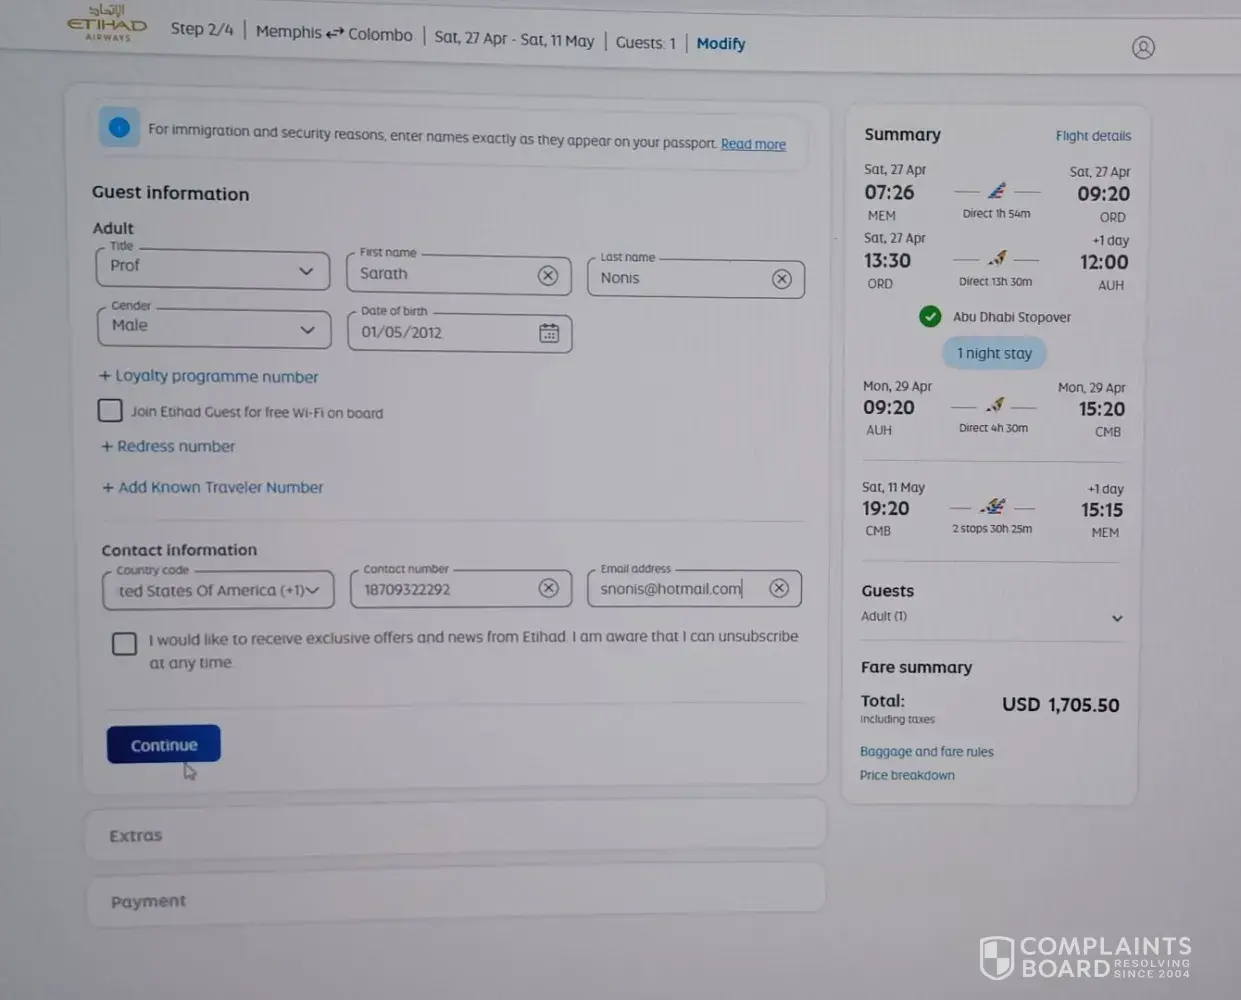
Task: Click the Guests: 1 header text
Action: click(645, 42)
